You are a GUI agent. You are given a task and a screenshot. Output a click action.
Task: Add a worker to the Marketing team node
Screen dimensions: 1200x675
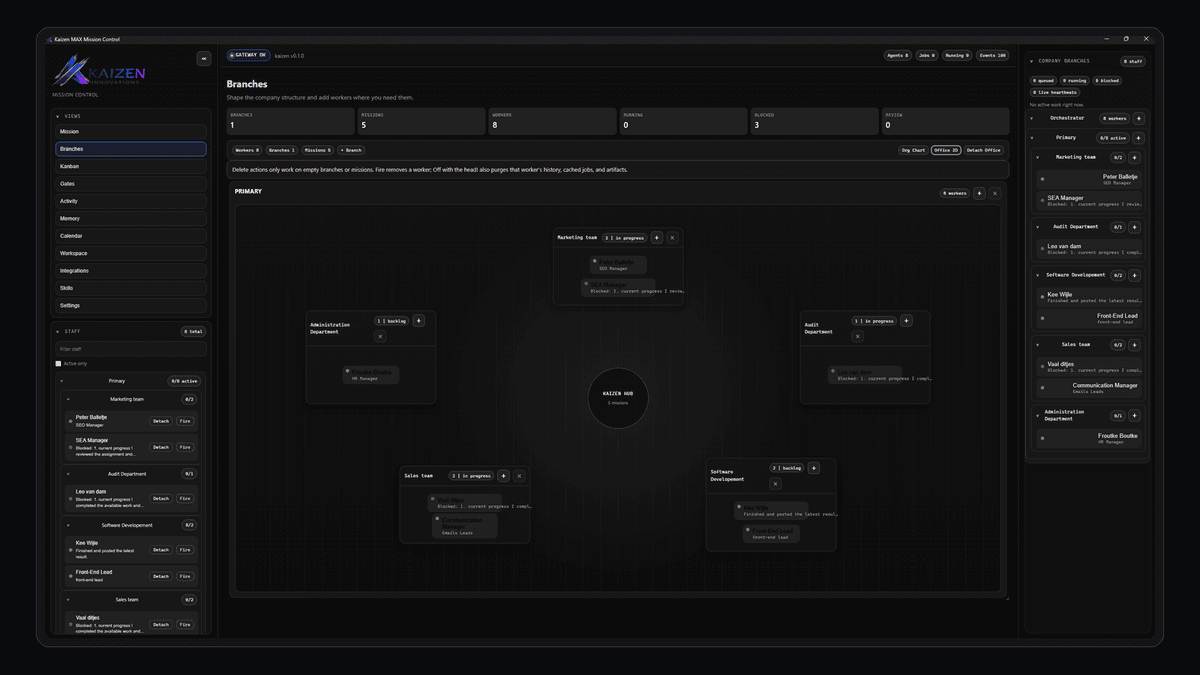coord(656,237)
